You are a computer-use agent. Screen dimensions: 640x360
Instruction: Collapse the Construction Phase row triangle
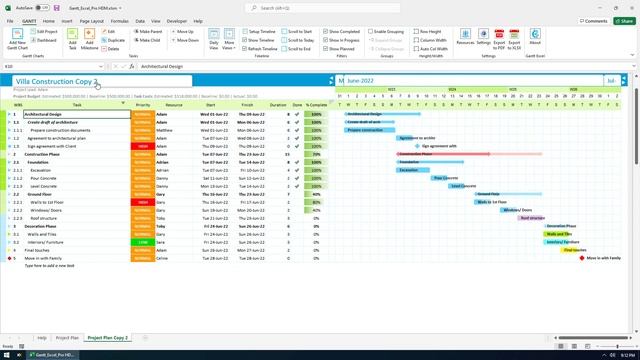click(x=9, y=154)
